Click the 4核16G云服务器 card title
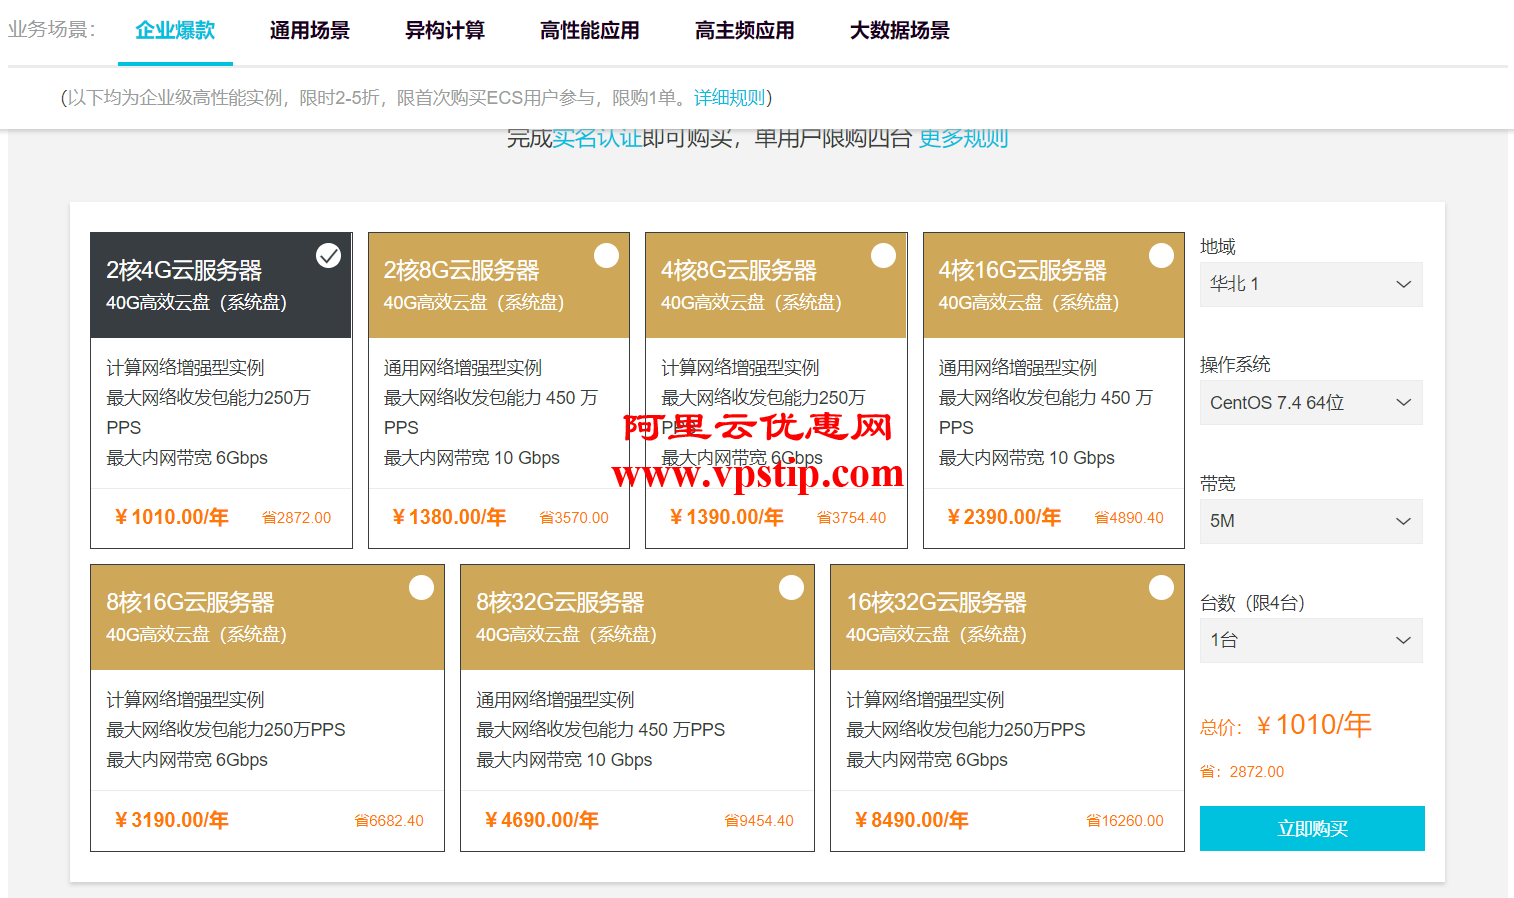This screenshot has height=898, width=1514. point(1022,270)
